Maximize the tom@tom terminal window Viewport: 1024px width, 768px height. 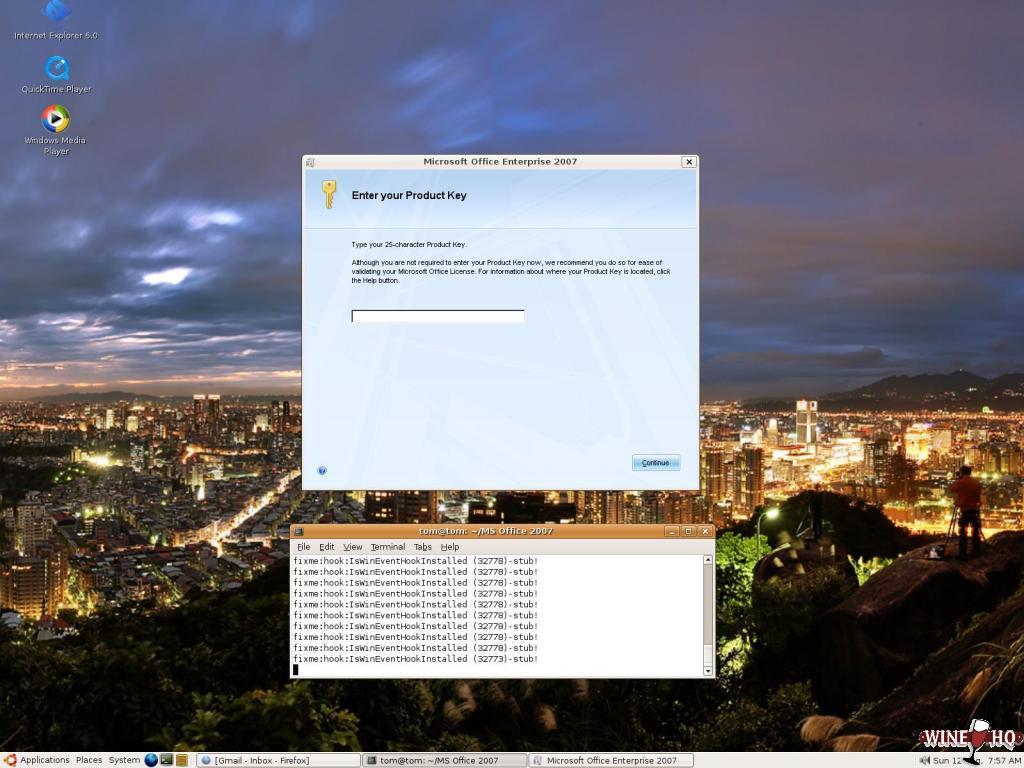point(688,531)
